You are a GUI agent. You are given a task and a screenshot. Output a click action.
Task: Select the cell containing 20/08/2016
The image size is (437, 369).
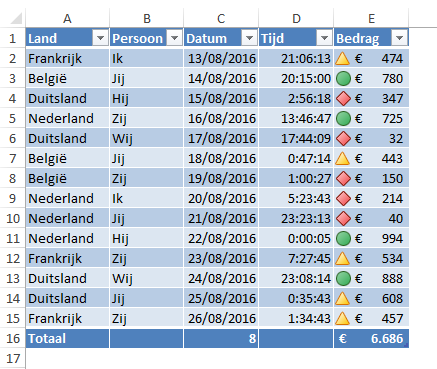click(x=221, y=199)
